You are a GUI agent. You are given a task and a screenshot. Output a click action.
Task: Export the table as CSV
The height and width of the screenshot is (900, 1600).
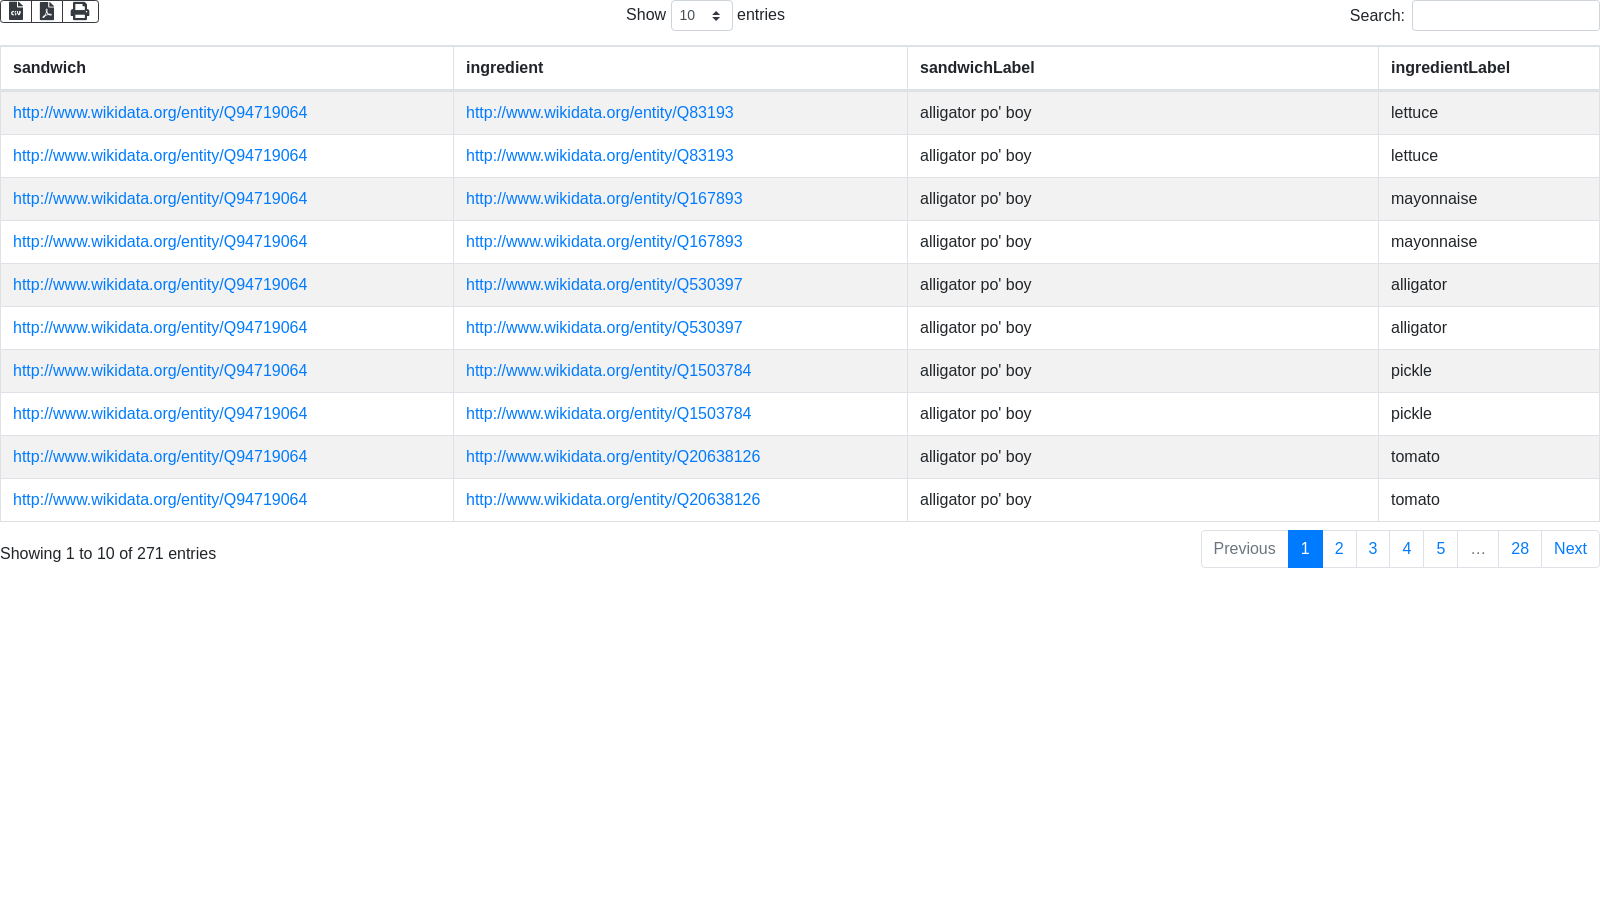[16, 12]
